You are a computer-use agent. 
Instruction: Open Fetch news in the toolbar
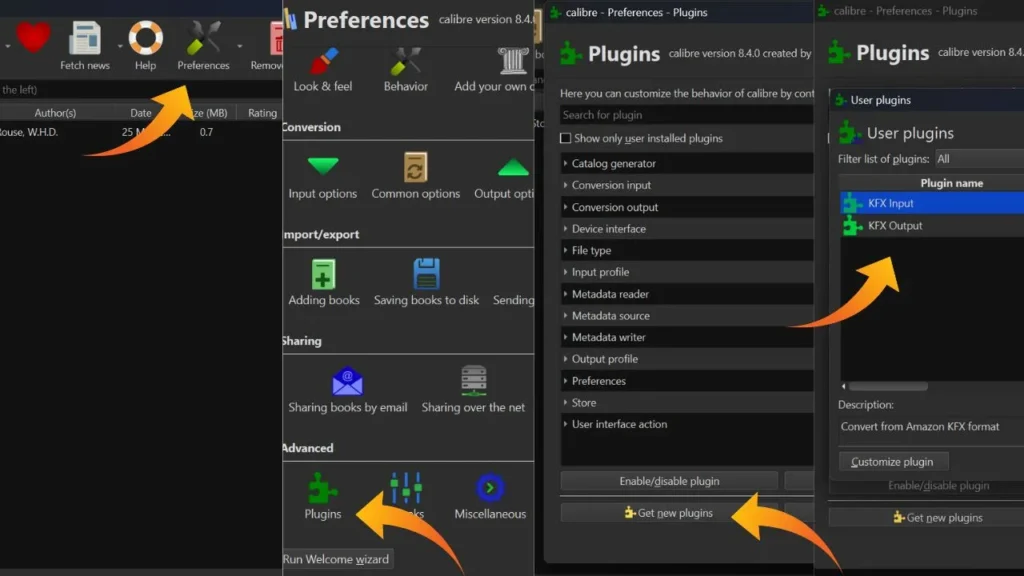pyautogui.click(x=85, y=46)
